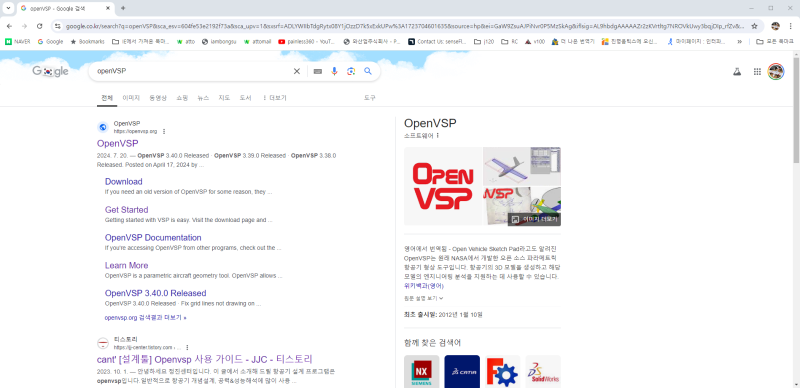Start voice search with the microphone

[334, 71]
